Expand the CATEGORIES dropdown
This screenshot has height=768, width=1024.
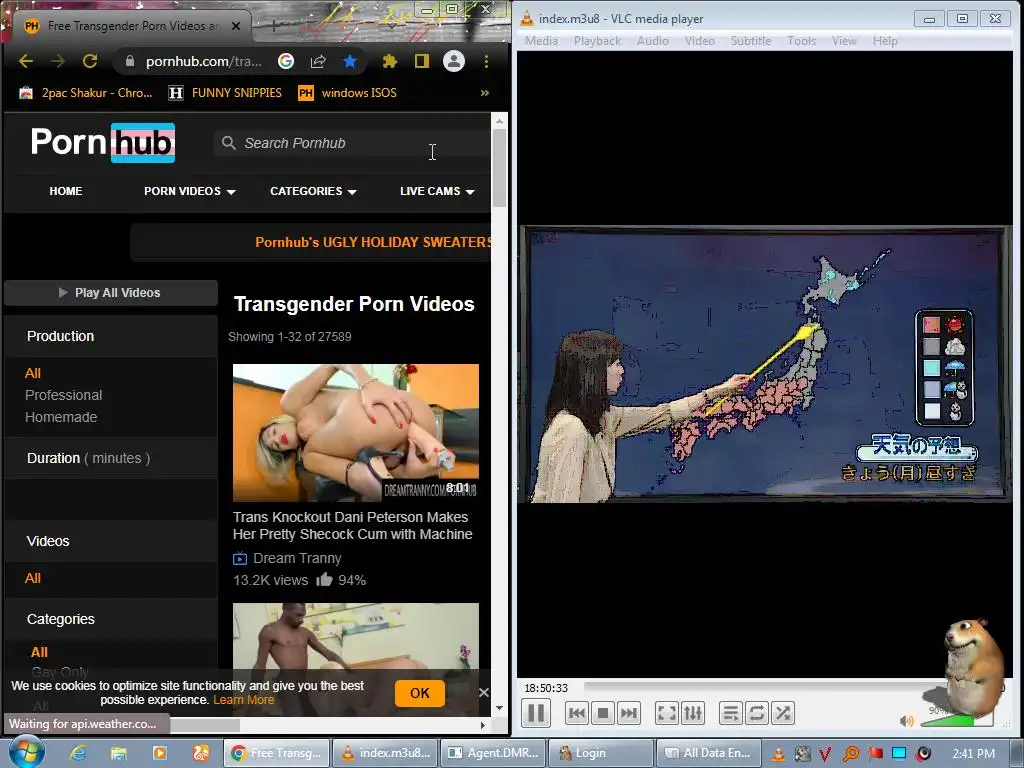(x=313, y=191)
